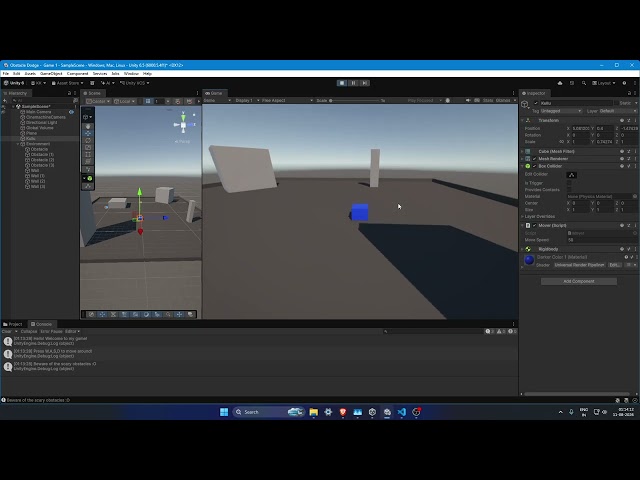Open the Component menu

(78, 74)
